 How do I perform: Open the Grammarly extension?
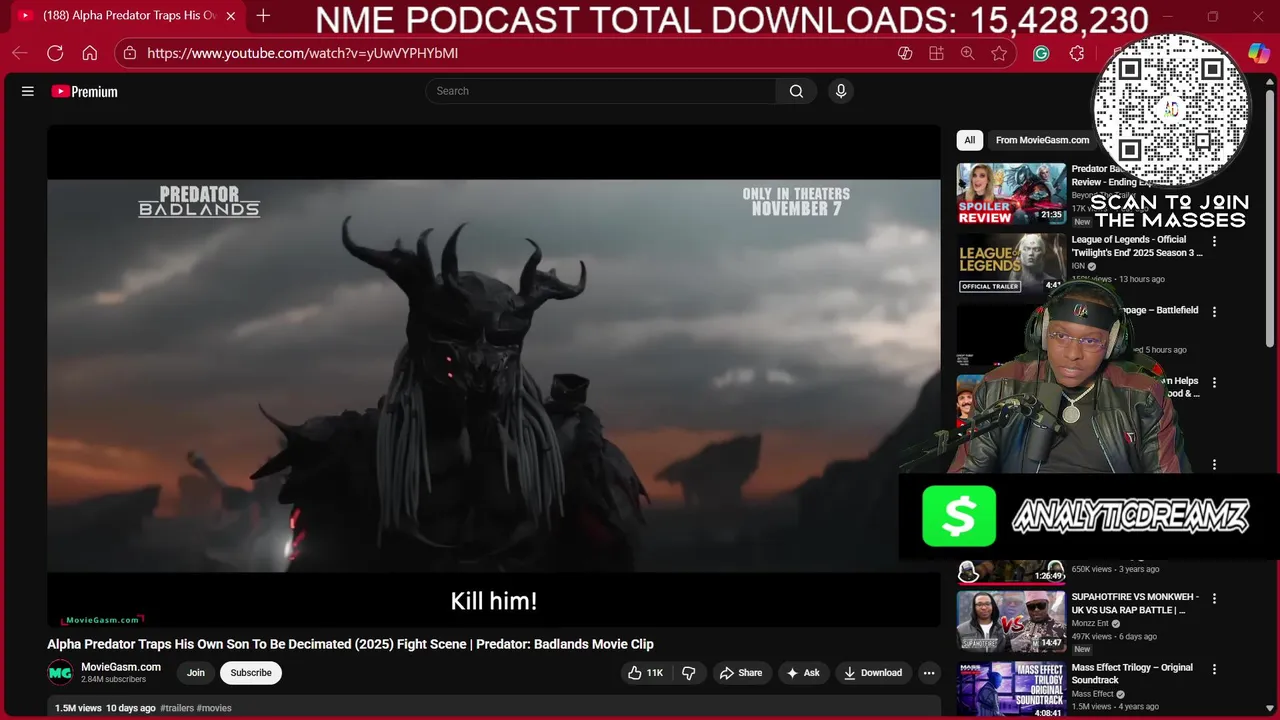point(1041,53)
